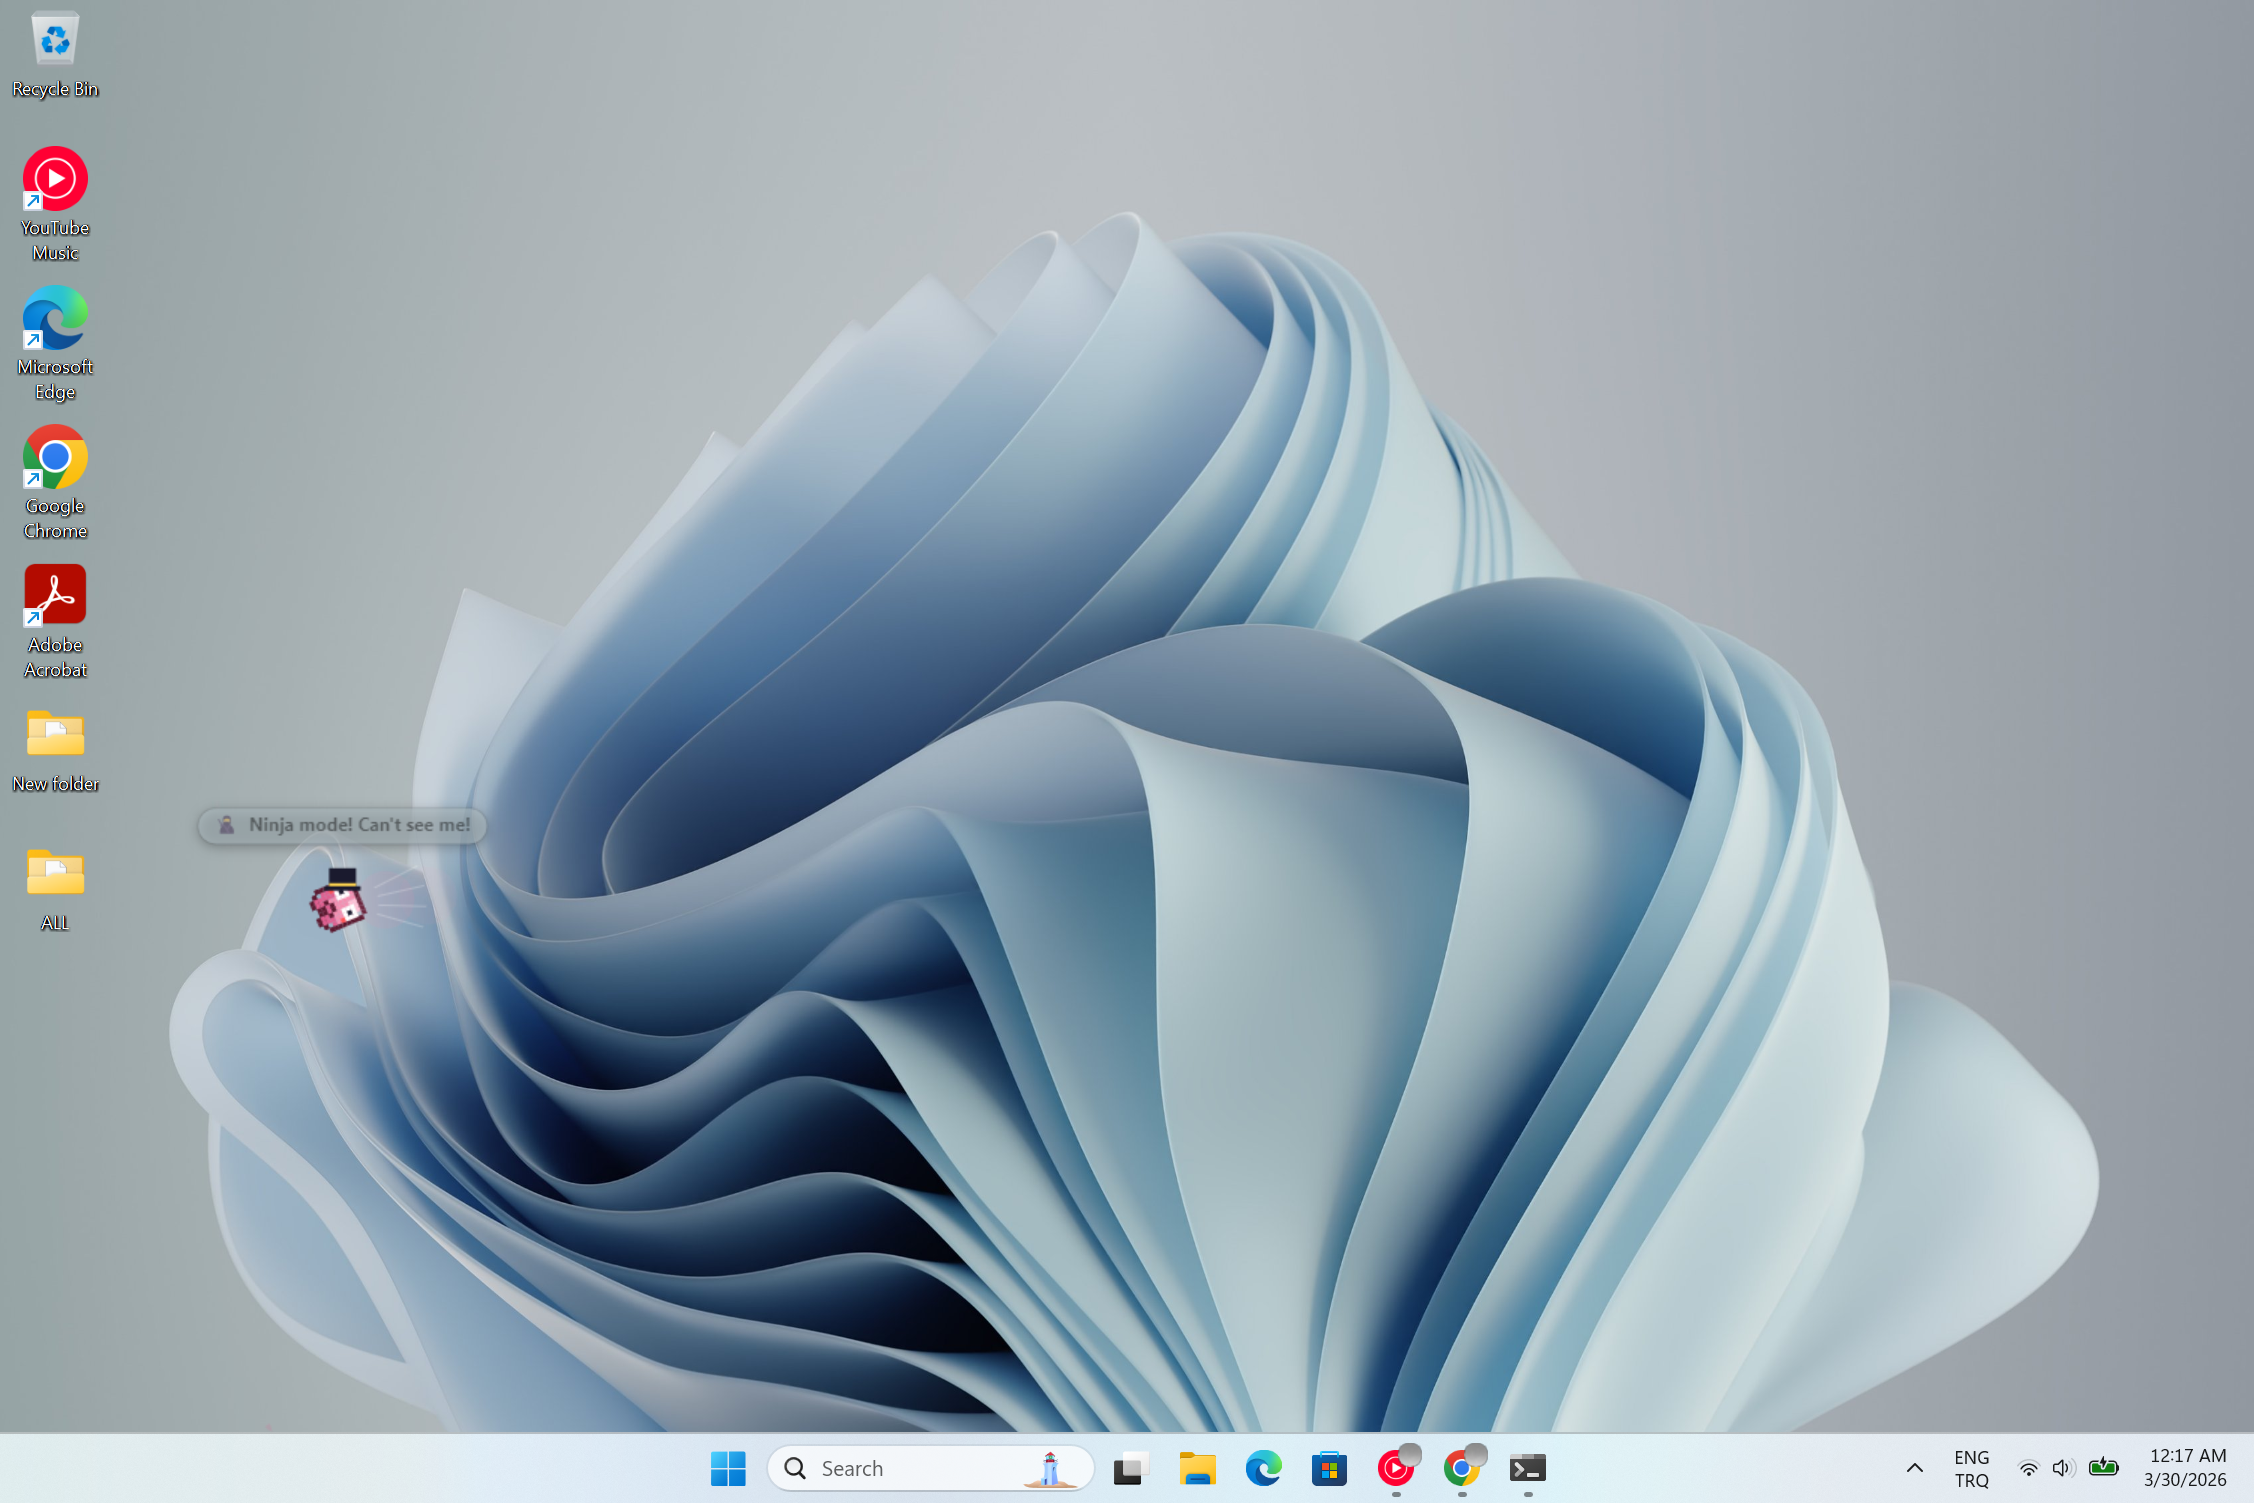The width and height of the screenshot is (2254, 1503).
Task: Toggle Wi-Fi via the network tray icon
Action: tap(2028, 1468)
